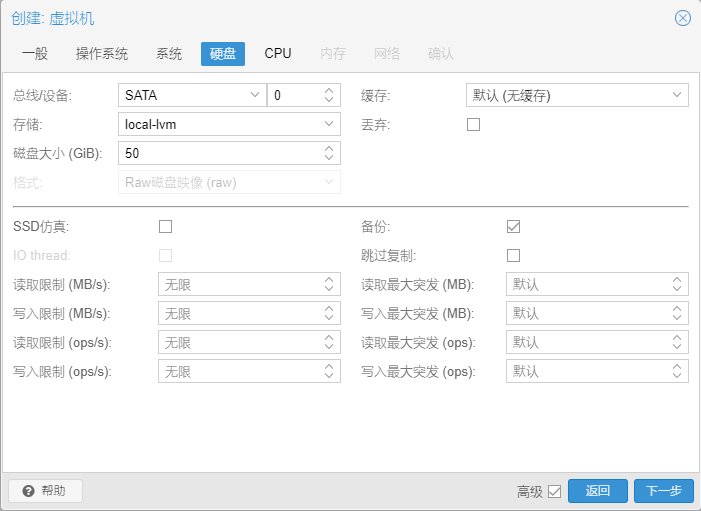Click the 下一步 button
This screenshot has height=511, width=701.
[x=663, y=491]
